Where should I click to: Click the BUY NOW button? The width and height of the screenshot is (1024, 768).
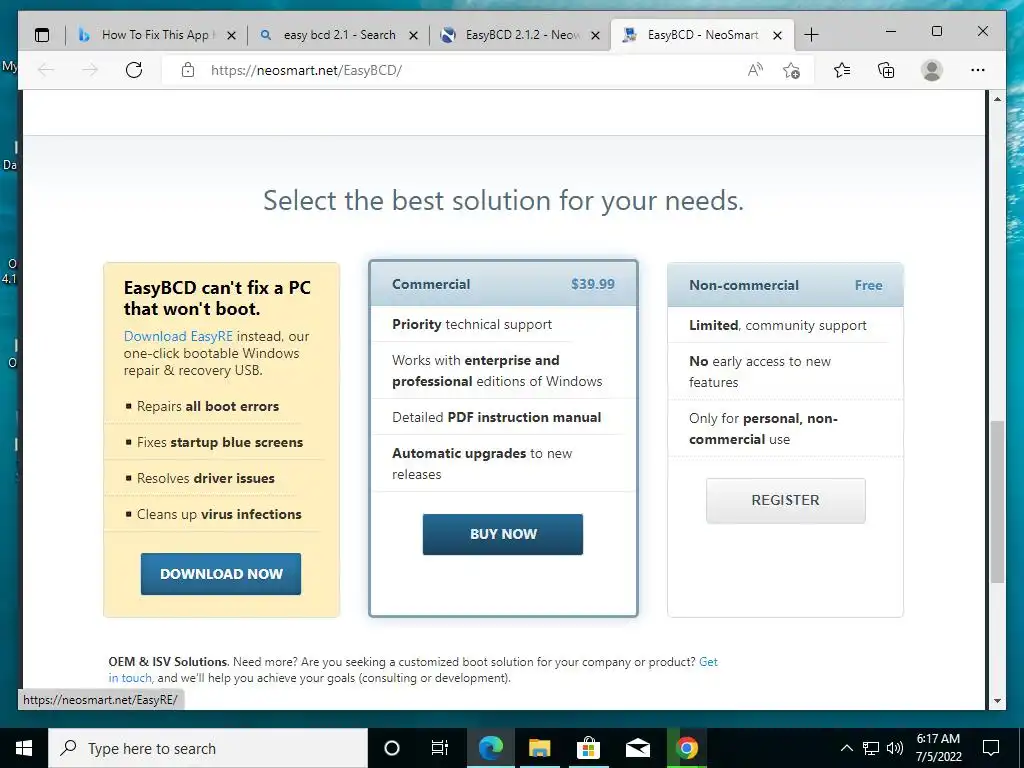pos(503,534)
